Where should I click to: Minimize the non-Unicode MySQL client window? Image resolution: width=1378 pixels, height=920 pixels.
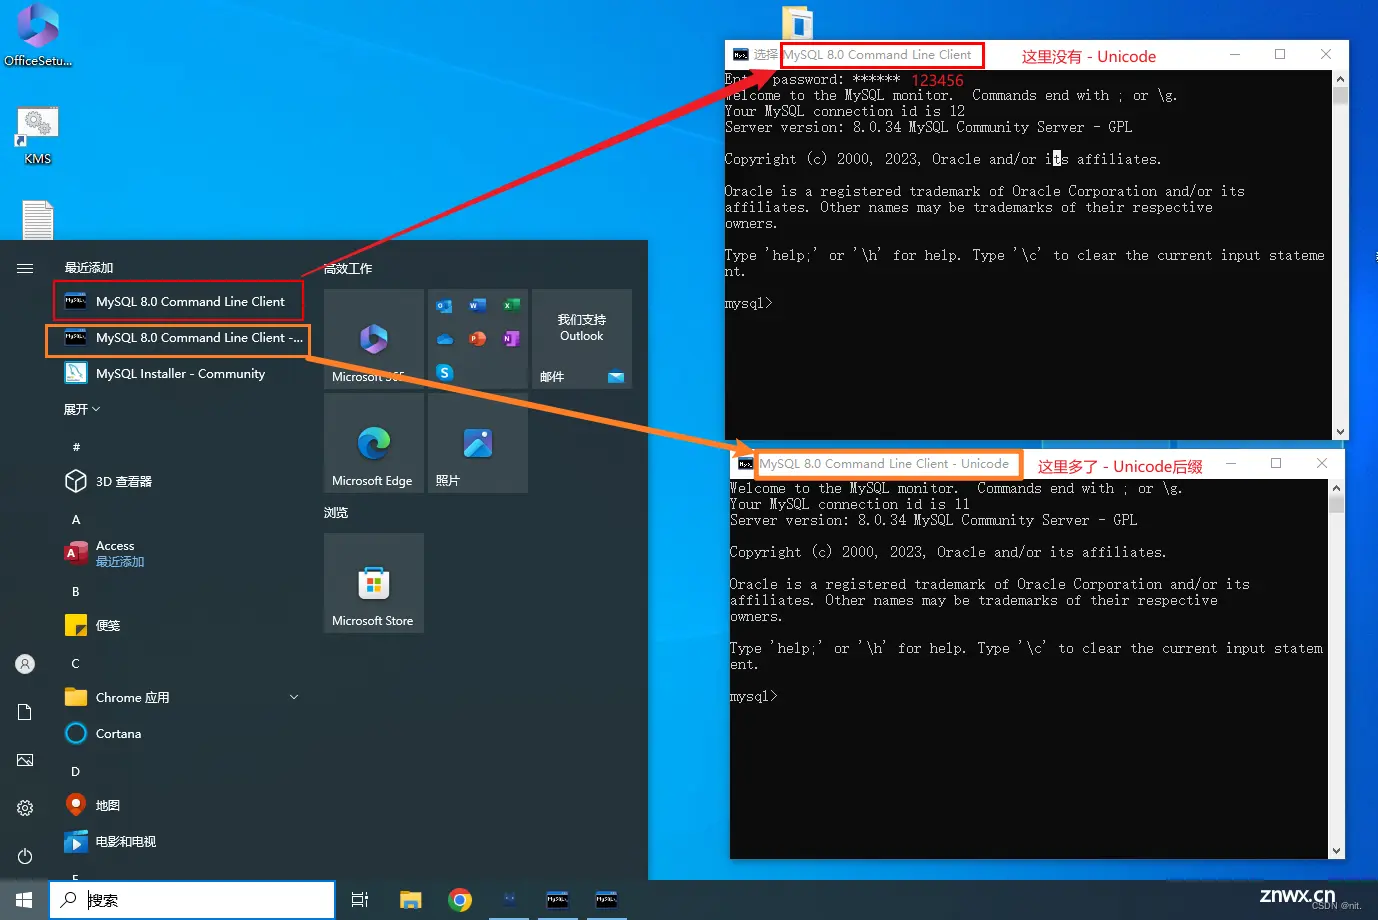pyautogui.click(x=1235, y=54)
